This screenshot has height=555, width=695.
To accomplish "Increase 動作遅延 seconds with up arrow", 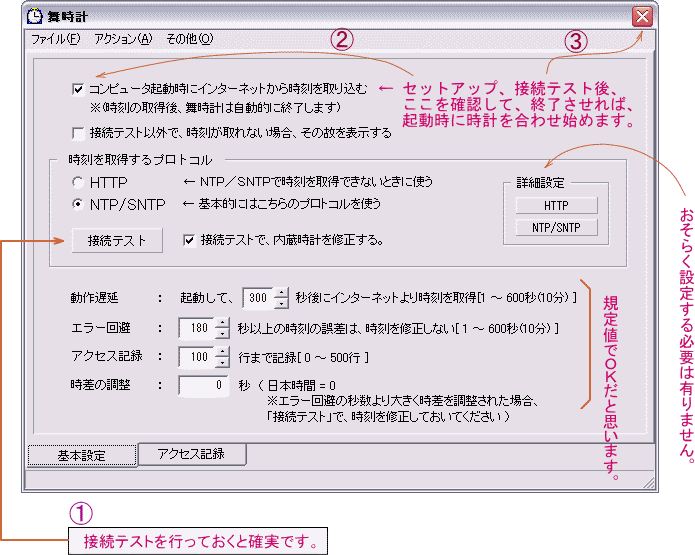I will [281, 292].
